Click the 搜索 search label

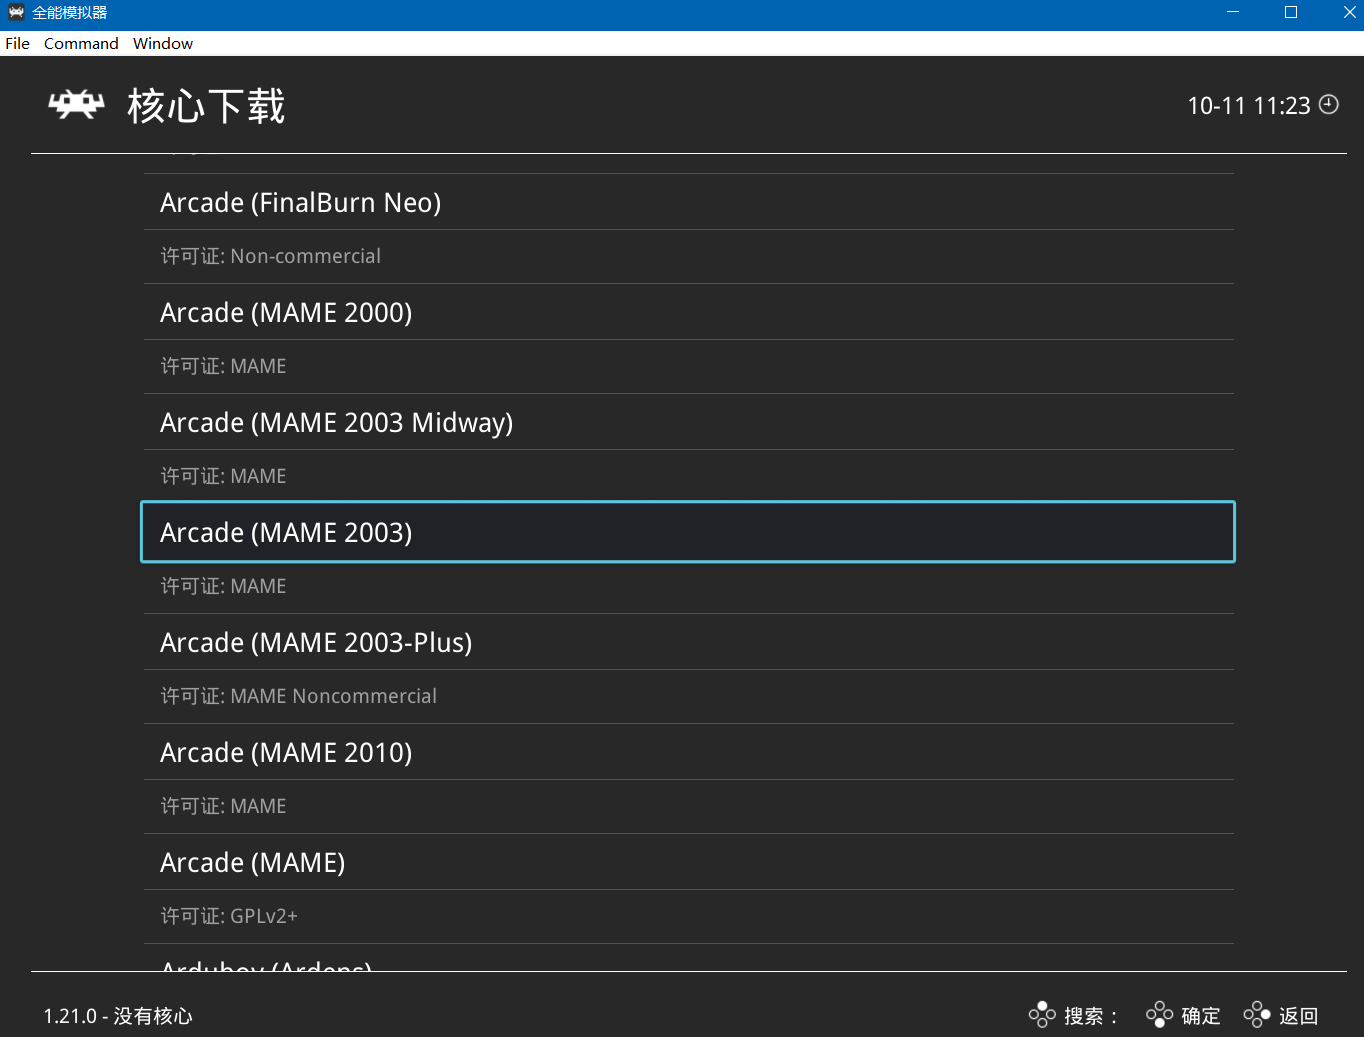1084,1016
